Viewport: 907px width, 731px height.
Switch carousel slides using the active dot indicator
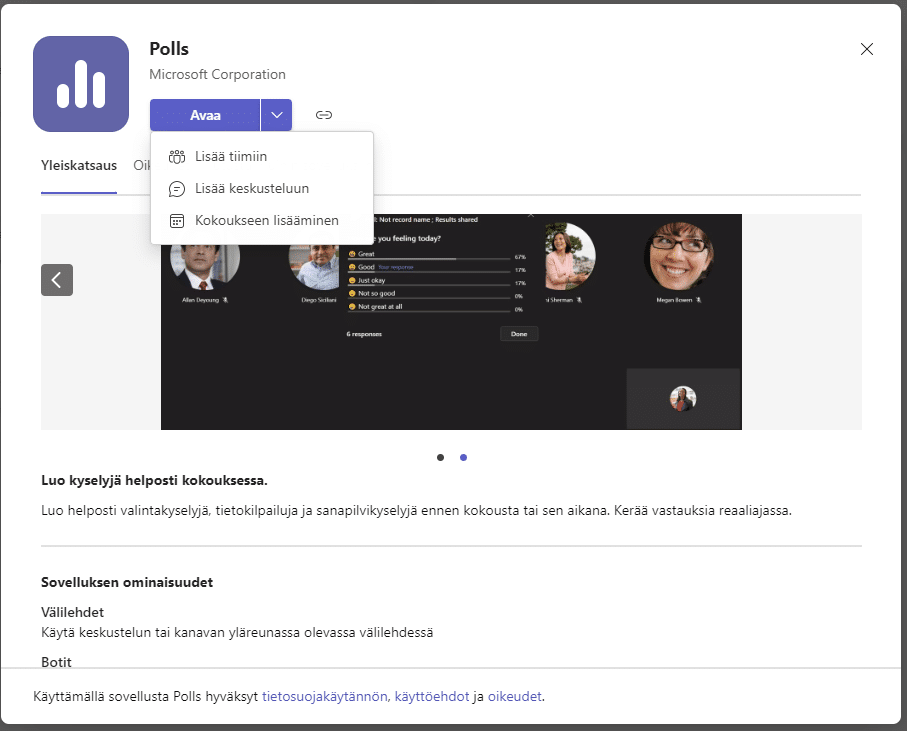[463, 457]
